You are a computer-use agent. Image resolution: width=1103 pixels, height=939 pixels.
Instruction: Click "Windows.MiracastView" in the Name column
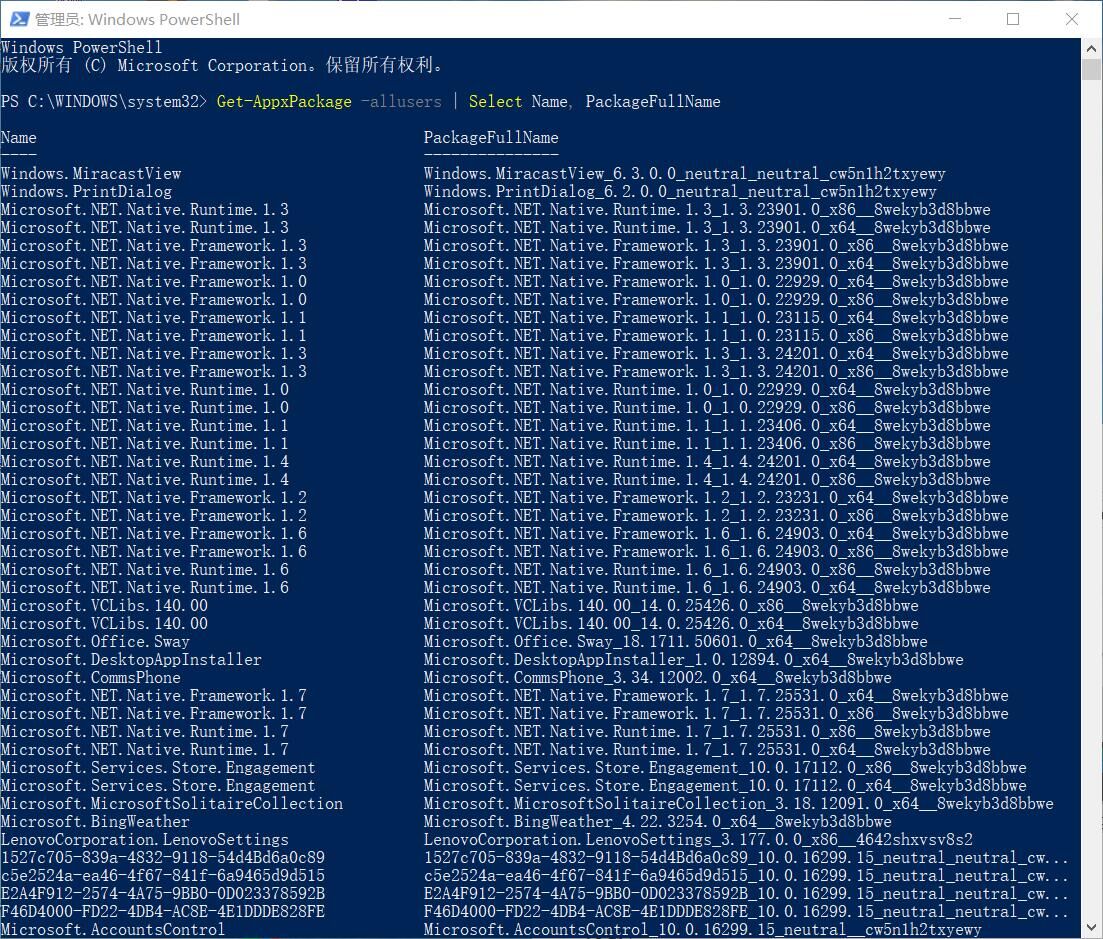pos(91,173)
